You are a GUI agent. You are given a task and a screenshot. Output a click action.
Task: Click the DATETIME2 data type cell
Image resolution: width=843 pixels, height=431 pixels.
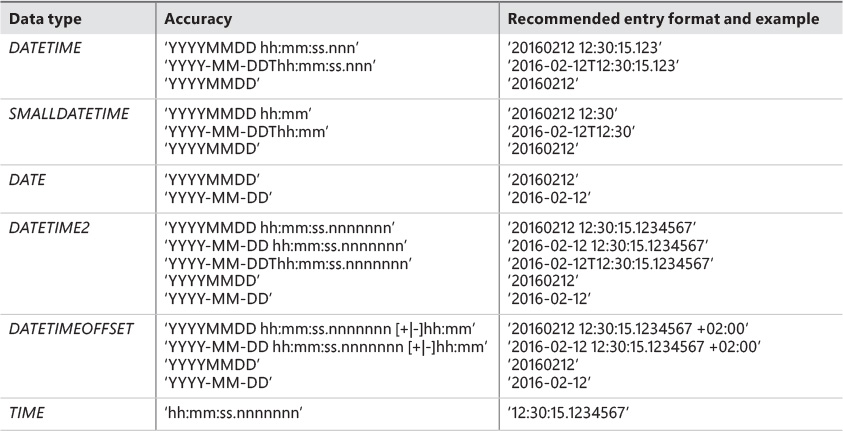[48, 229]
